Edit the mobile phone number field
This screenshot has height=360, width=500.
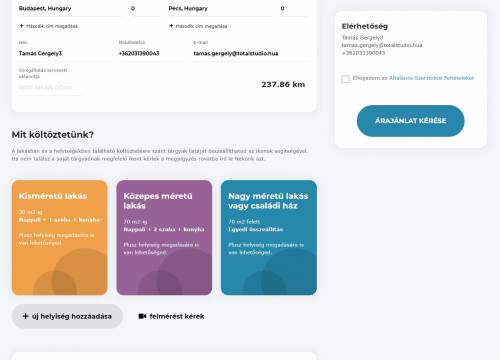pos(151,53)
